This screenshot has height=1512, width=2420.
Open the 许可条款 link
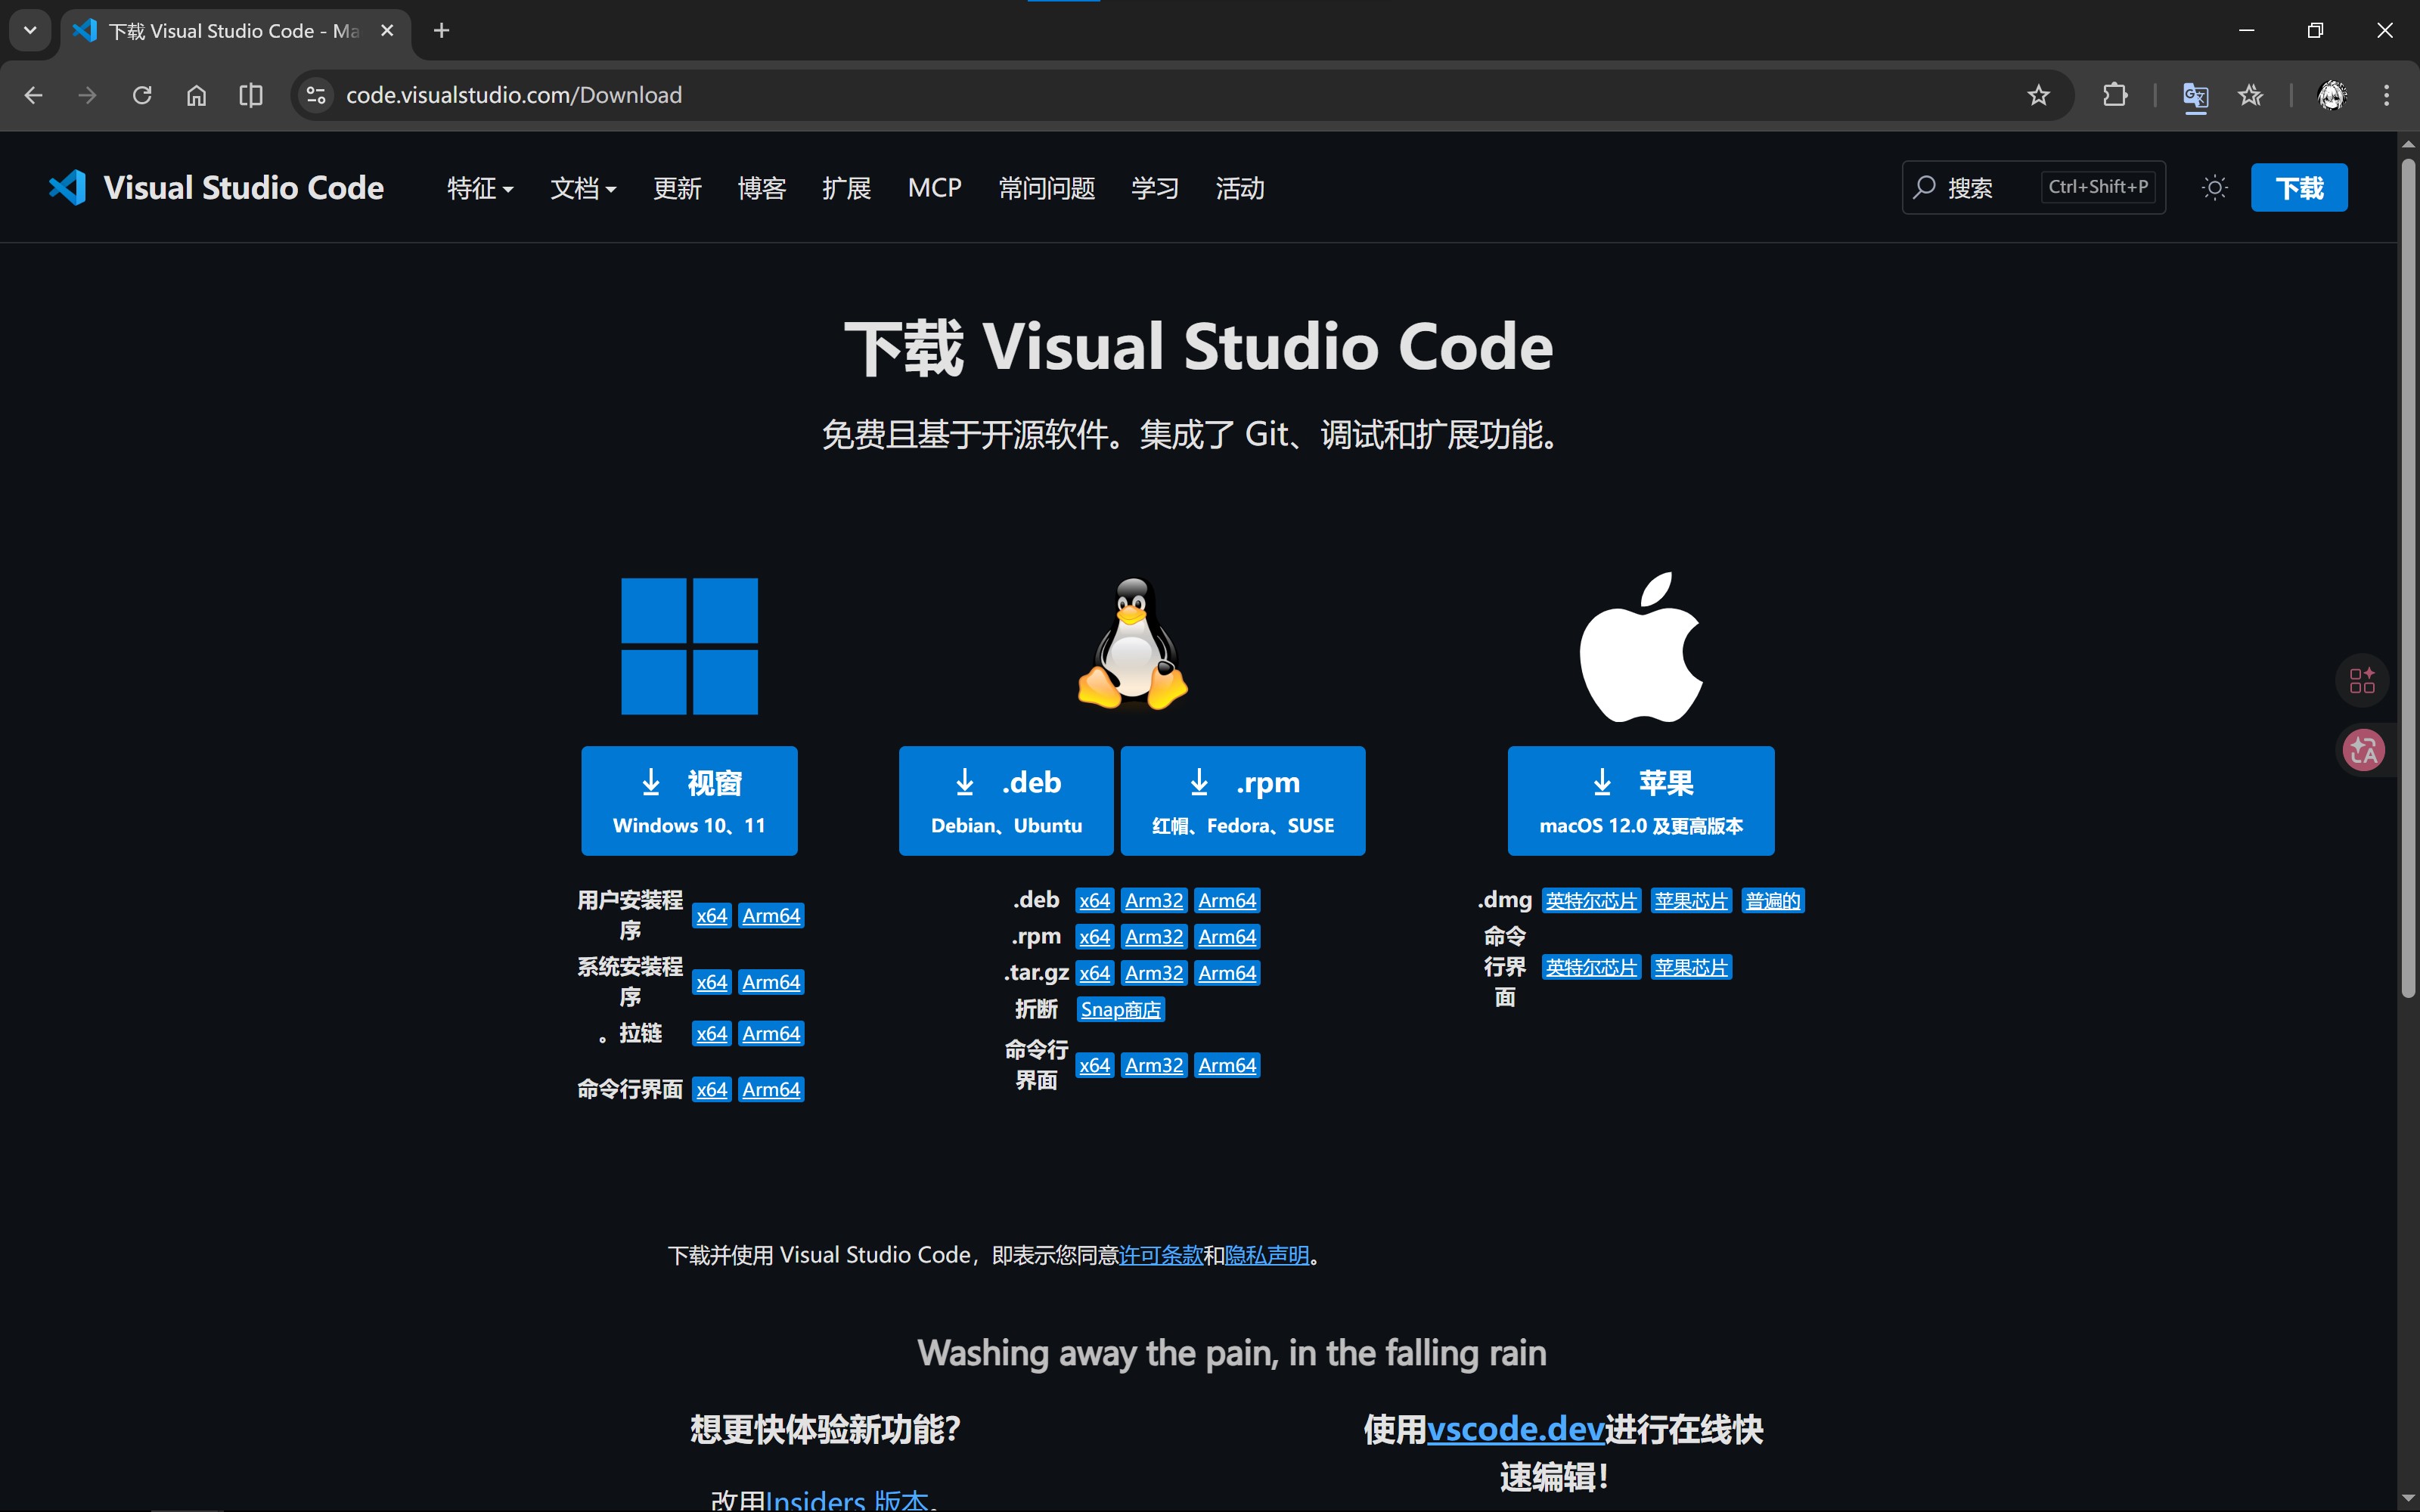(1161, 1255)
